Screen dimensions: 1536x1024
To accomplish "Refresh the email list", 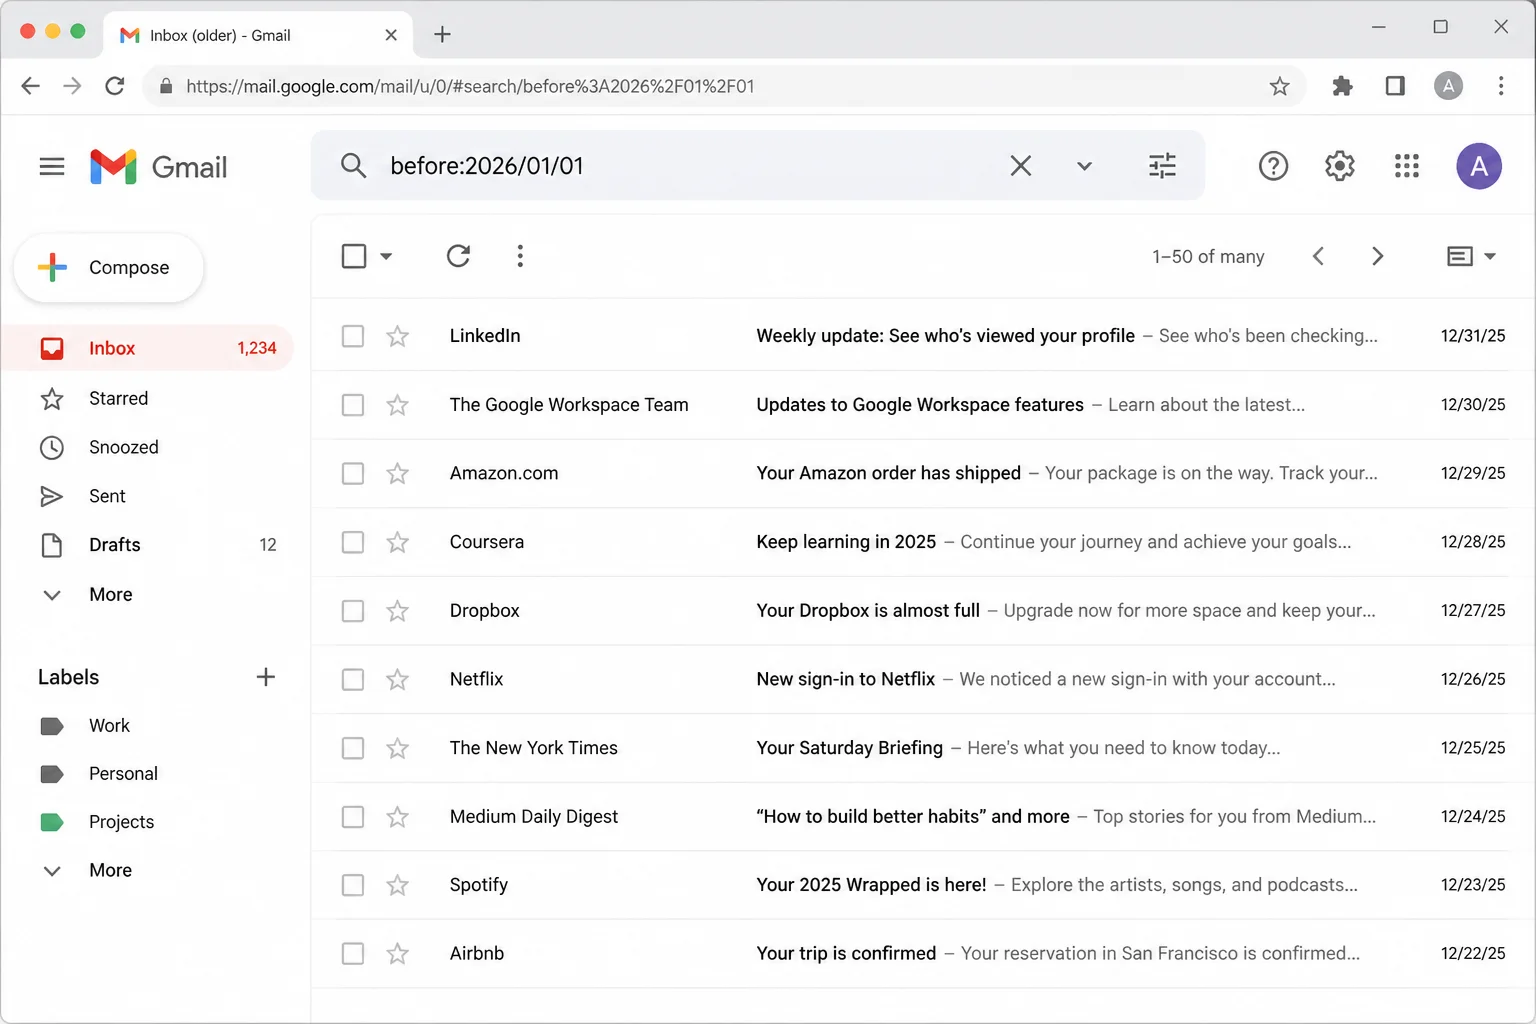I will pos(458,256).
